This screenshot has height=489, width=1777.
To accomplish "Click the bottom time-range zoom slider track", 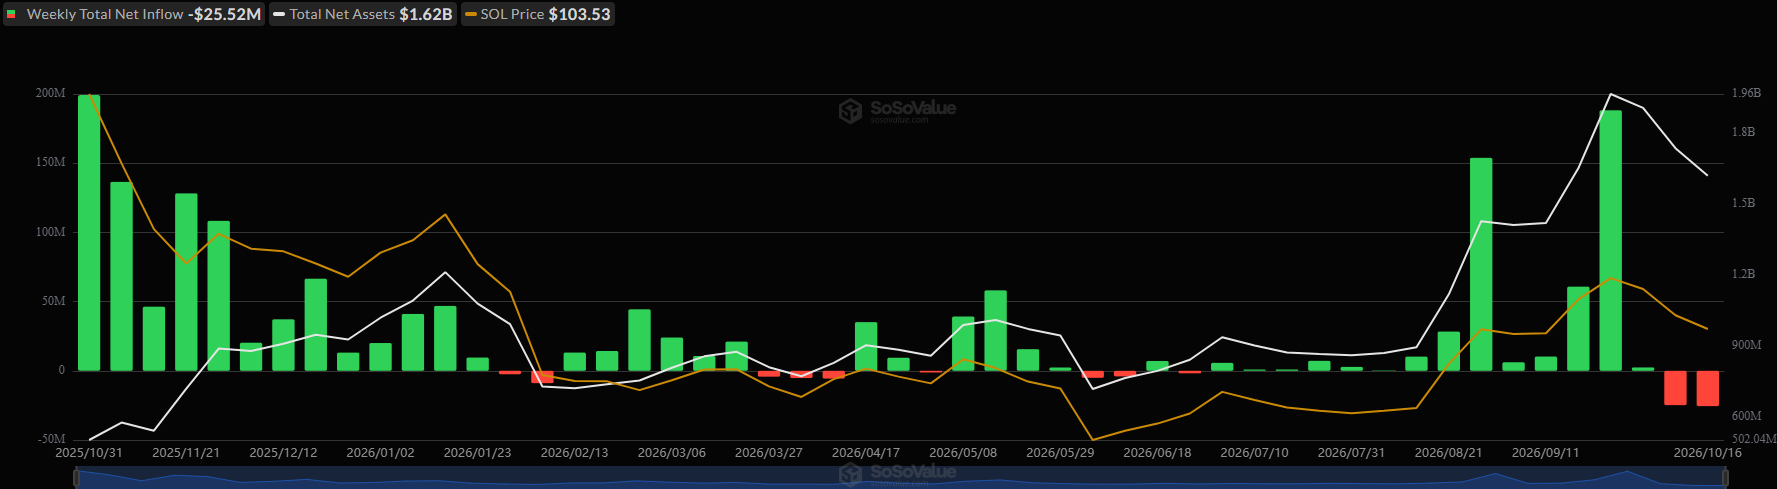I will tap(902, 478).
